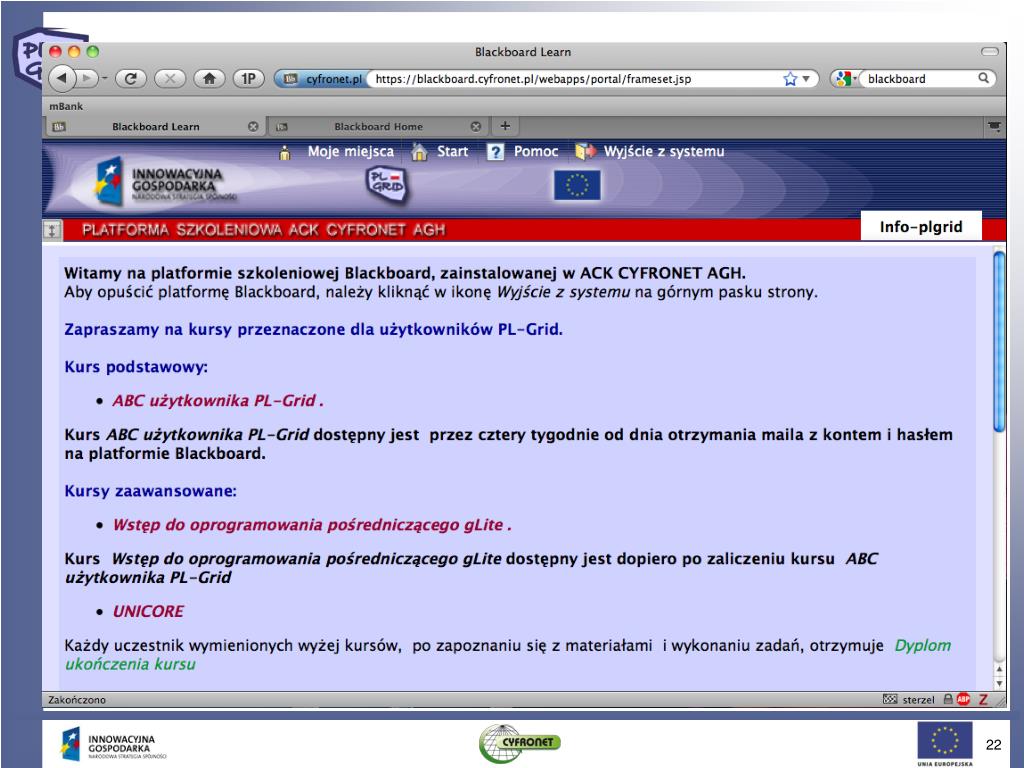Reload the page with the refresh button
Image resolution: width=1024 pixels, height=768 pixels.
point(131,79)
